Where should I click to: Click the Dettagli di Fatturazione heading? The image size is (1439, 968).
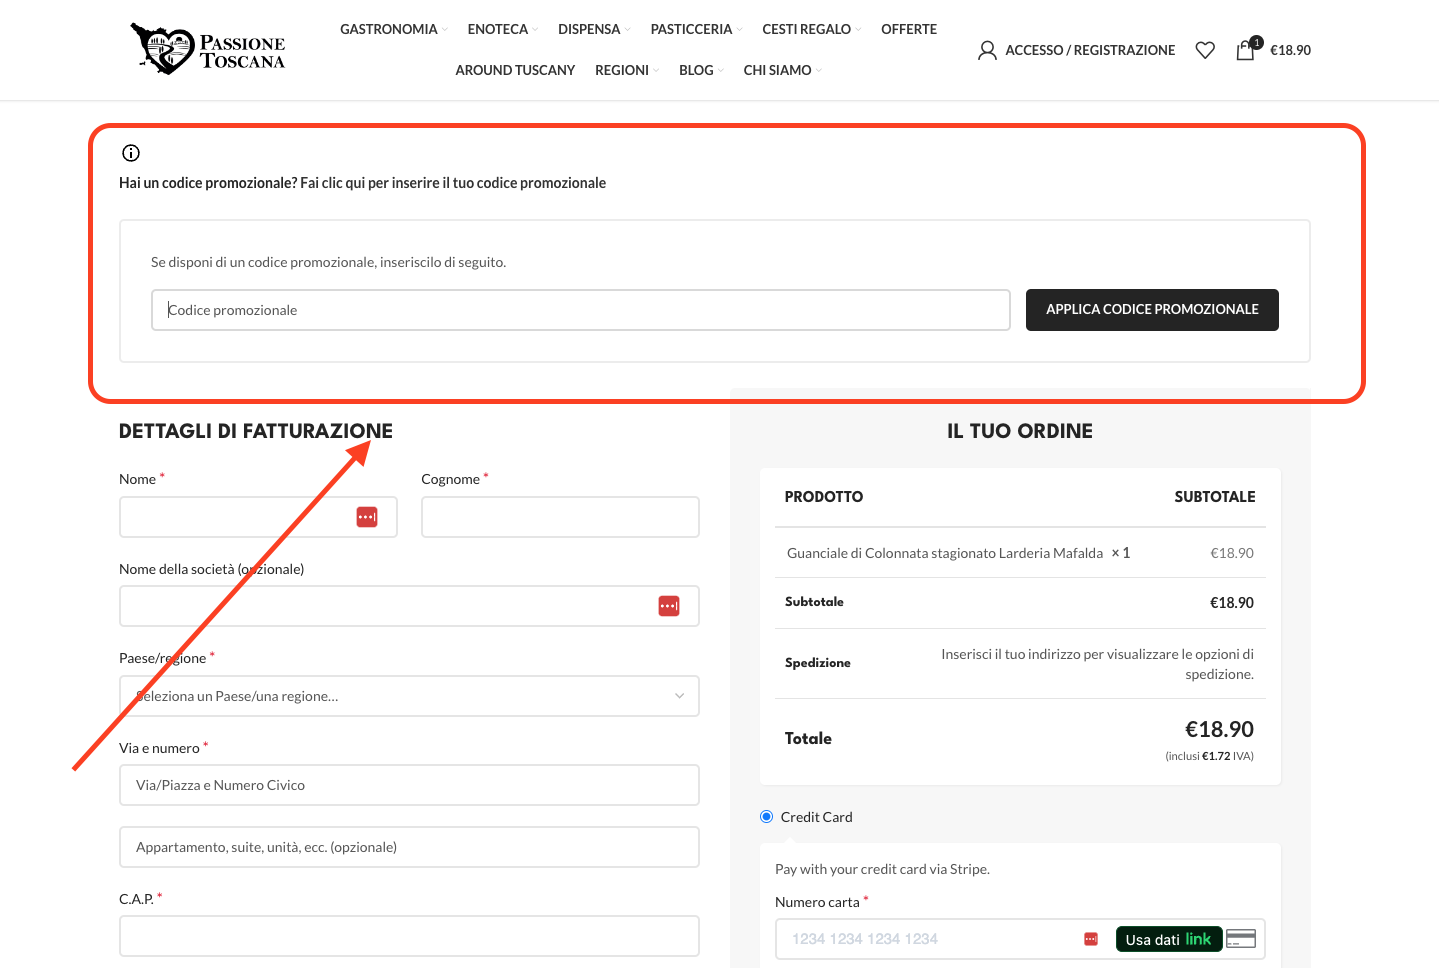256,431
